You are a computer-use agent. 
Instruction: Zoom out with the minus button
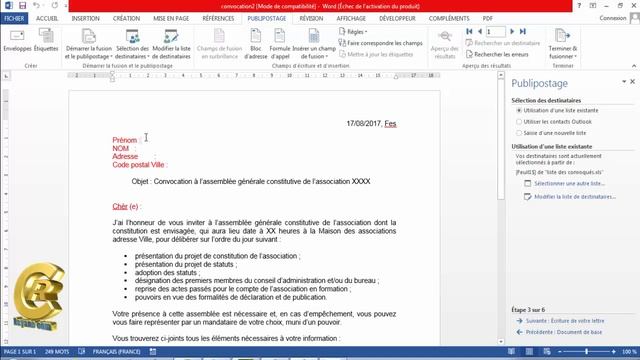pos(560,351)
